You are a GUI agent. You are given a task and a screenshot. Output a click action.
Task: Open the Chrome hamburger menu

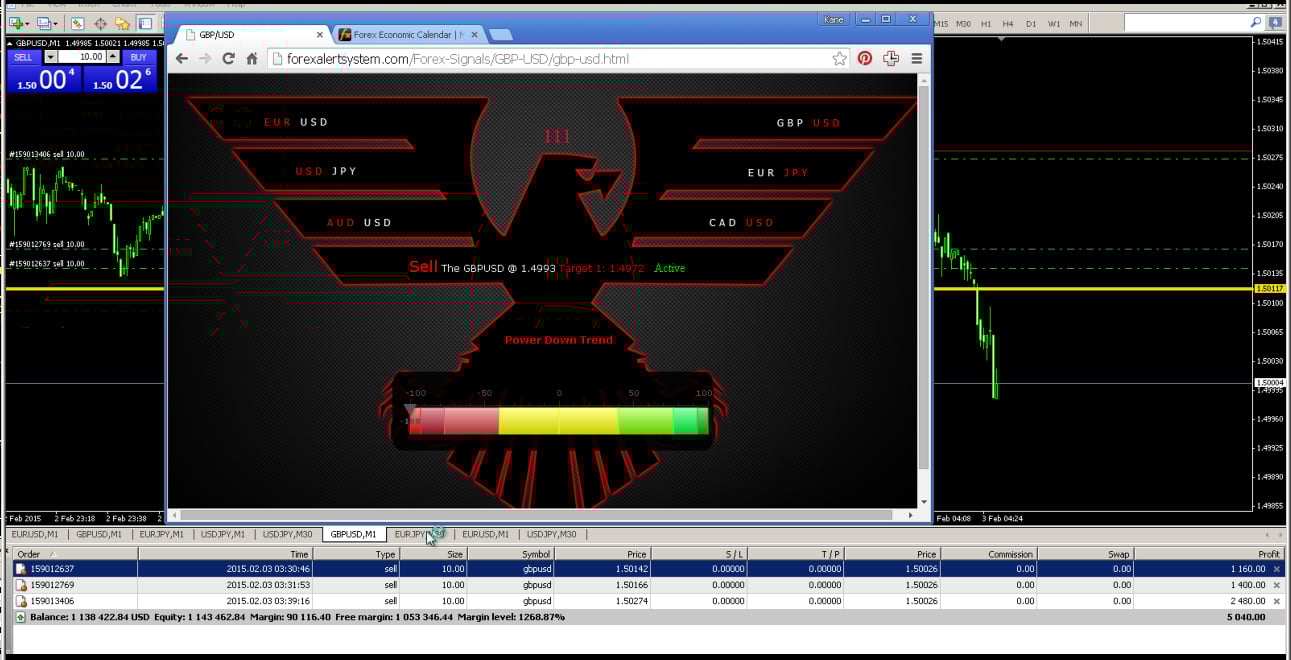point(916,59)
